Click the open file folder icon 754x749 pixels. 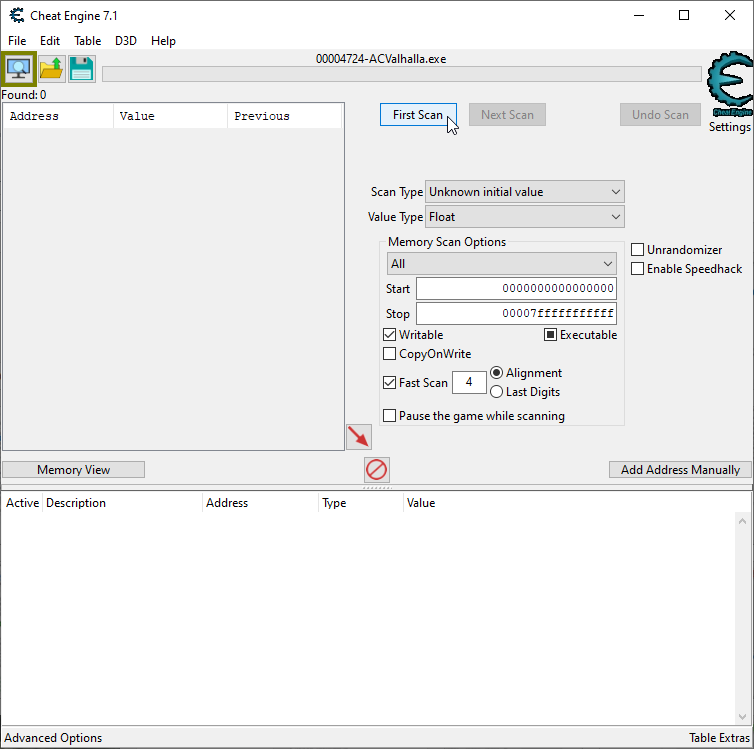(x=51, y=69)
